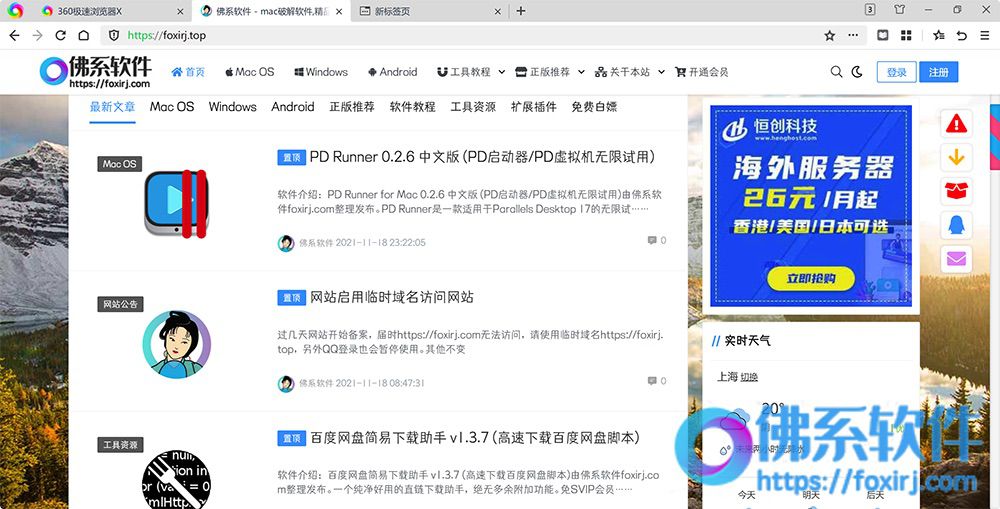
Task: Open the Mac OS nav item
Action: pyautogui.click(x=249, y=72)
